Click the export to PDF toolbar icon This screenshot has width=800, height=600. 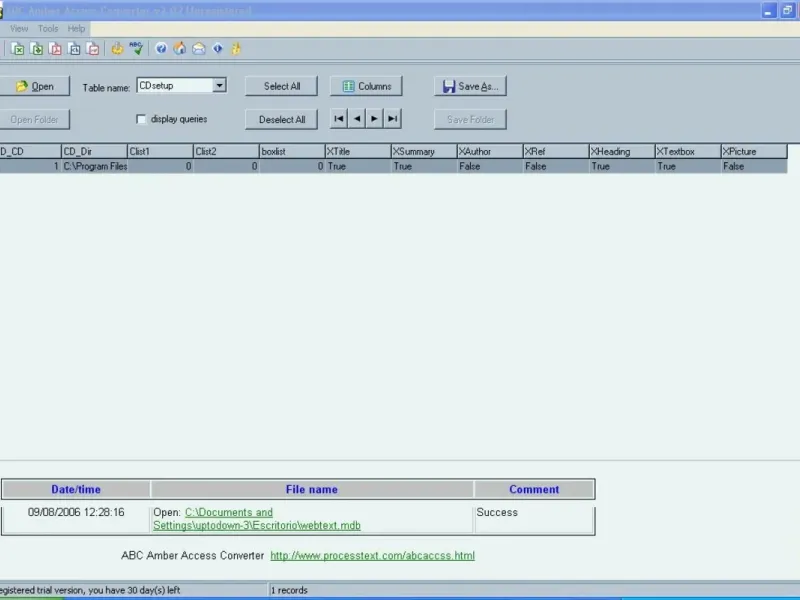(55, 49)
